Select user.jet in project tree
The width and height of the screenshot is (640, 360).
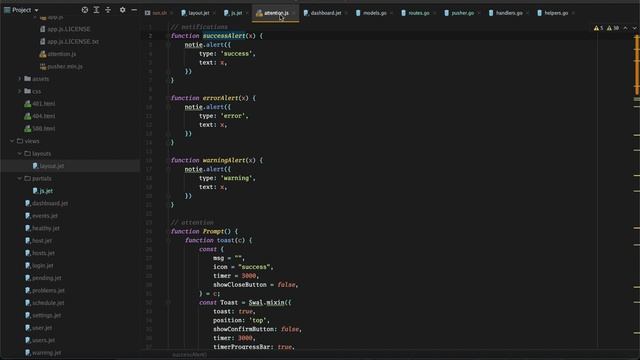[38, 328]
